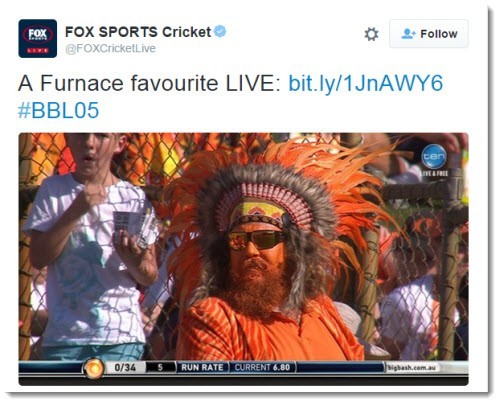Click the person-plus icon inside Follow
The width and height of the screenshot is (500, 404).
point(408,34)
